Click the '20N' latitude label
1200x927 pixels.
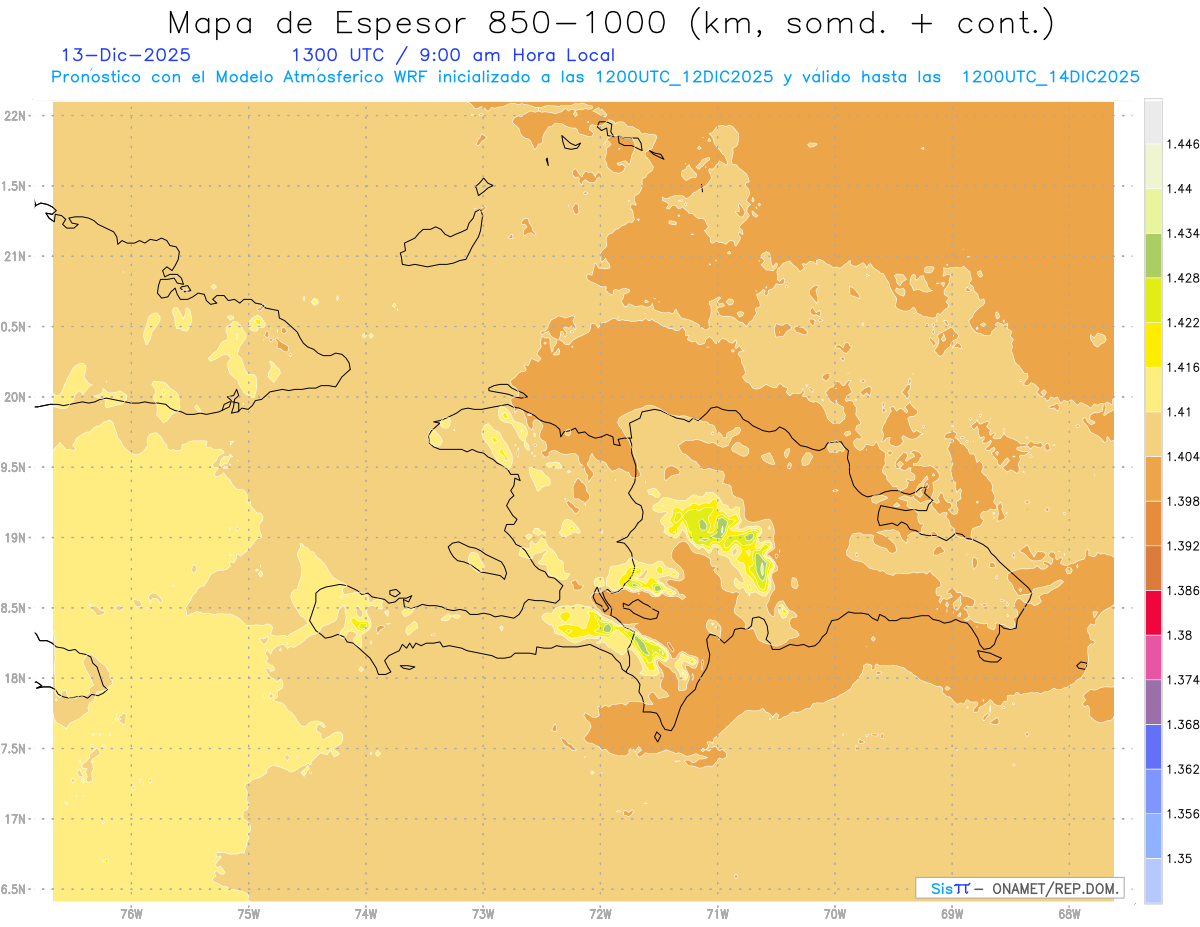point(17,397)
